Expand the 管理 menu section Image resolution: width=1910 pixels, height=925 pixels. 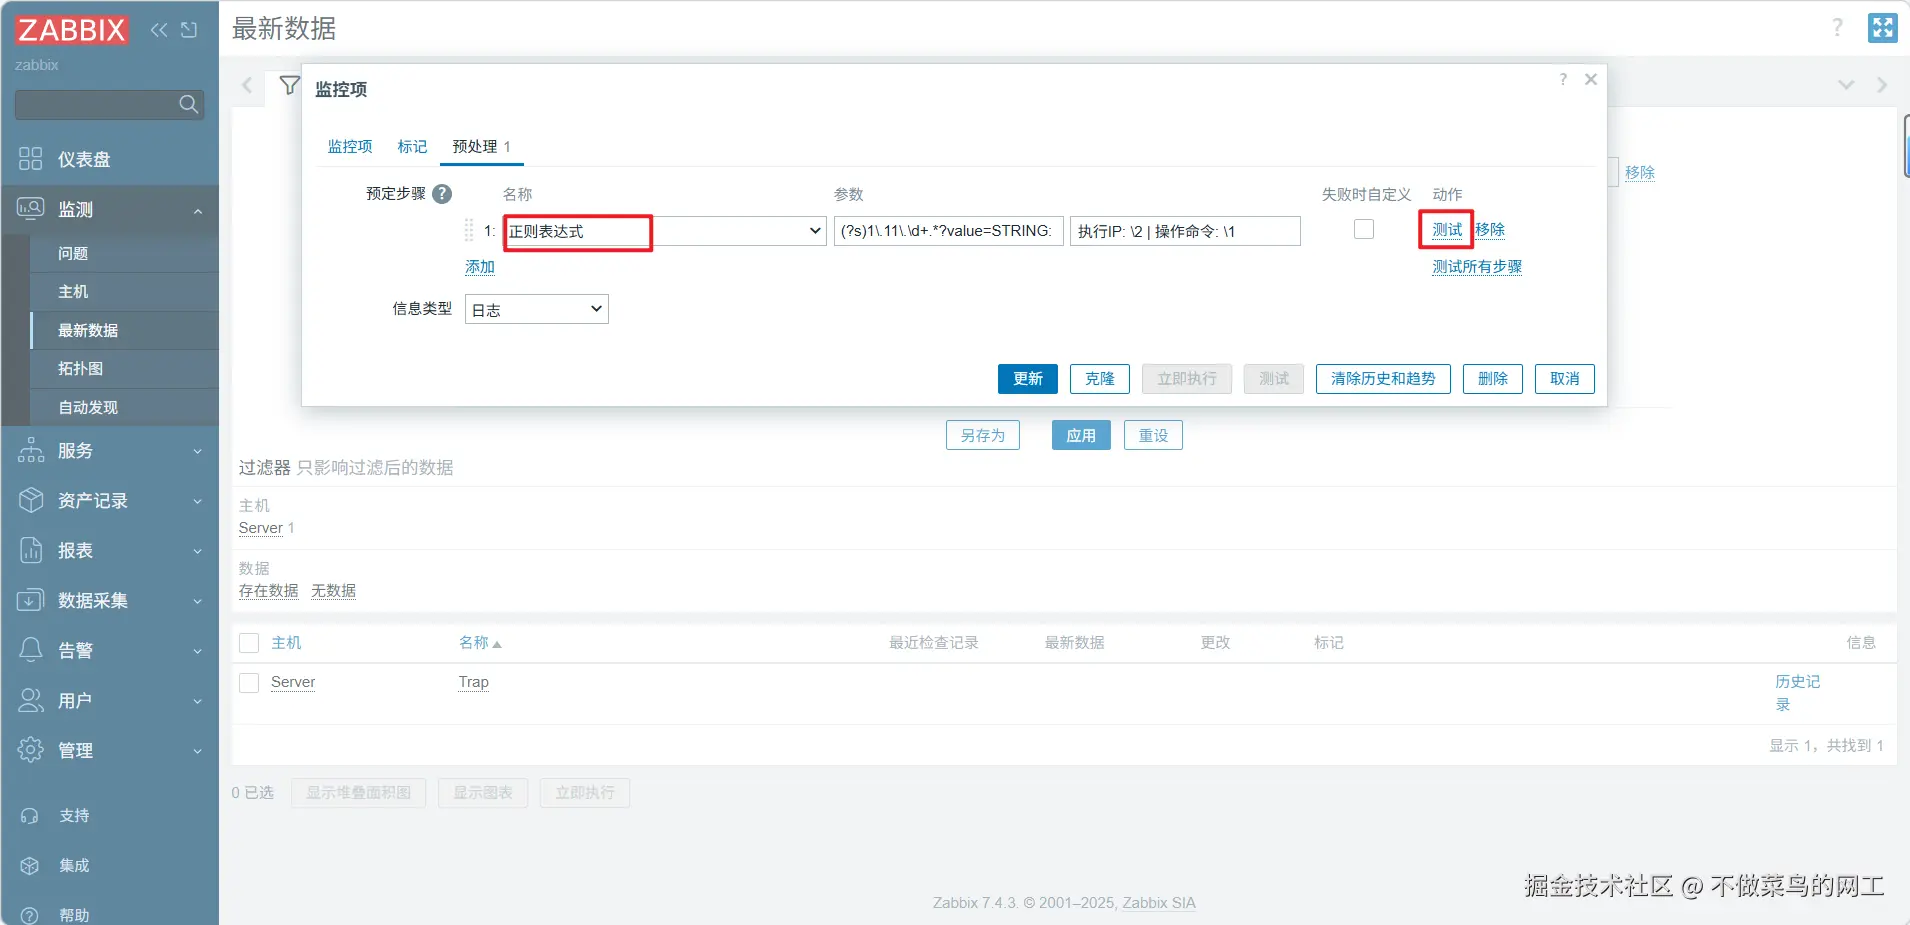tap(198, 751)
